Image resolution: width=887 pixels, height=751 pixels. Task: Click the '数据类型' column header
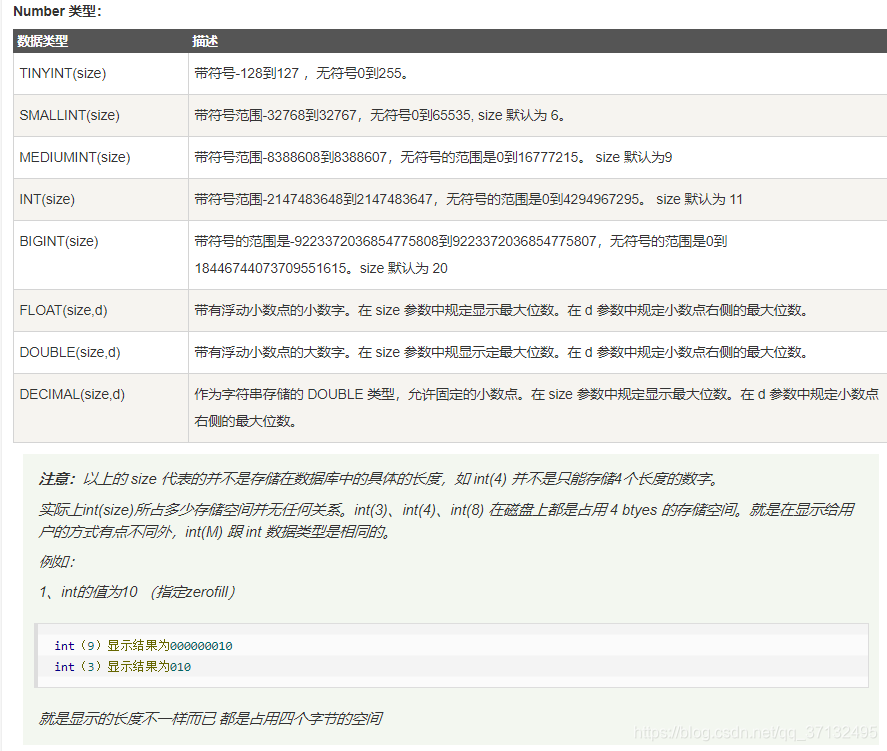tap(42, 41)
